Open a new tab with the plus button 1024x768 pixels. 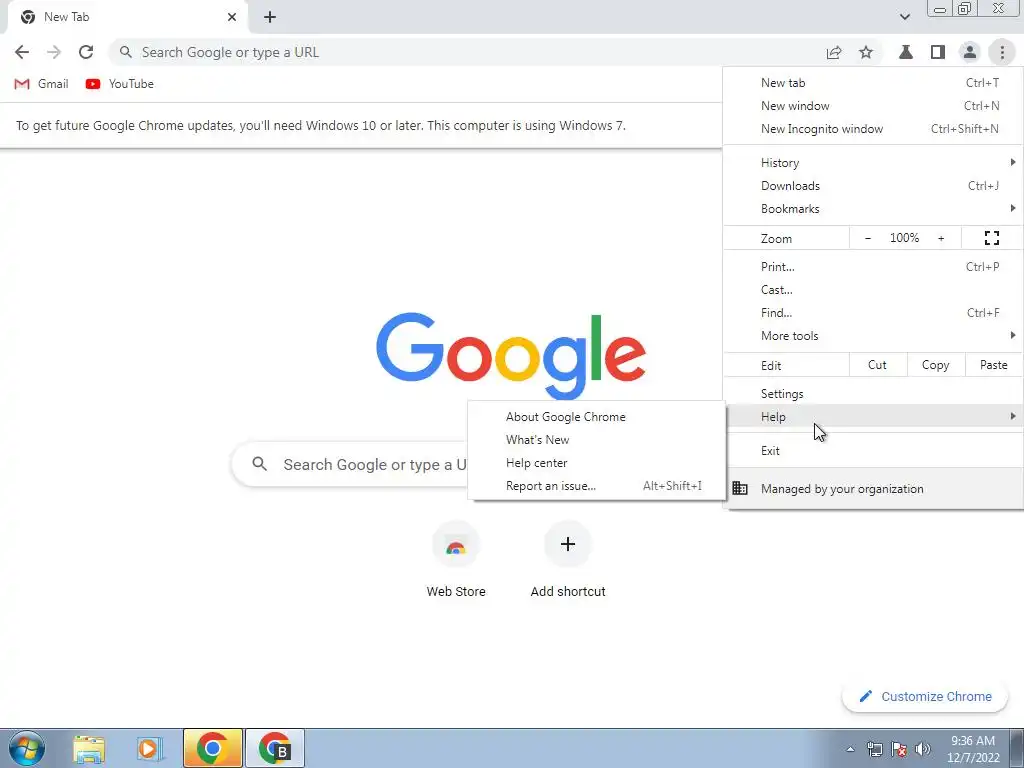[x=270, y=17]
